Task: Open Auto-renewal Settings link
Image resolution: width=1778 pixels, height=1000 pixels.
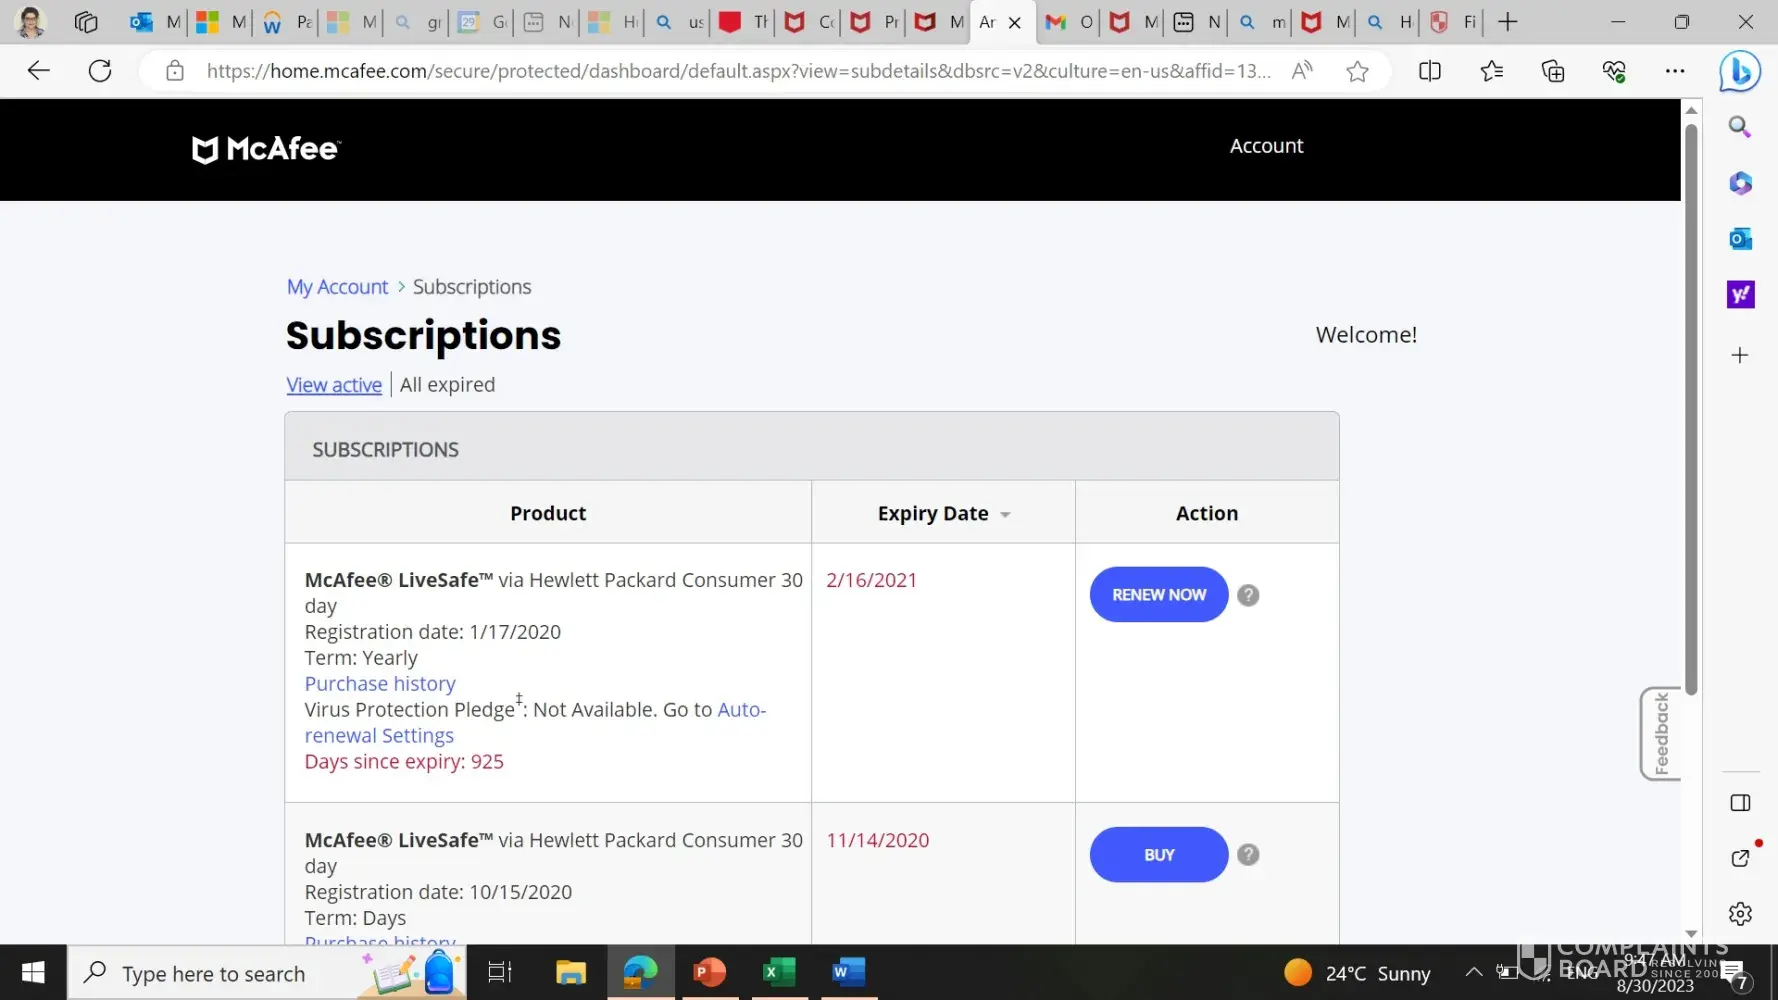Action: tap(535, 723)
